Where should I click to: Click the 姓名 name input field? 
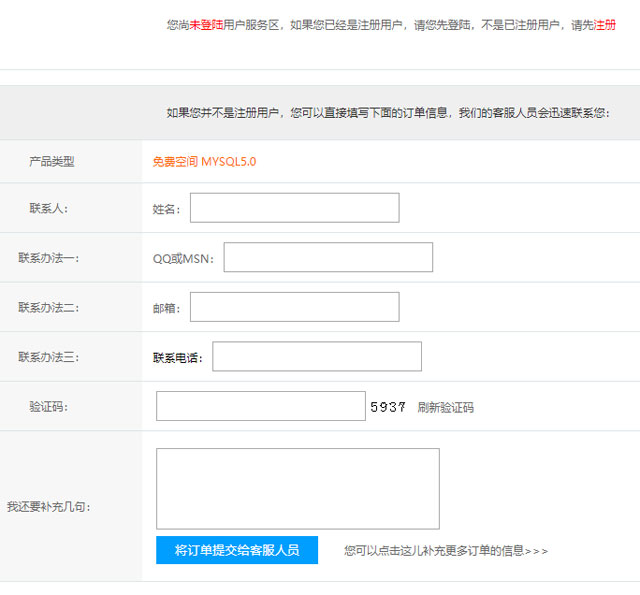[x=295, y=208]
